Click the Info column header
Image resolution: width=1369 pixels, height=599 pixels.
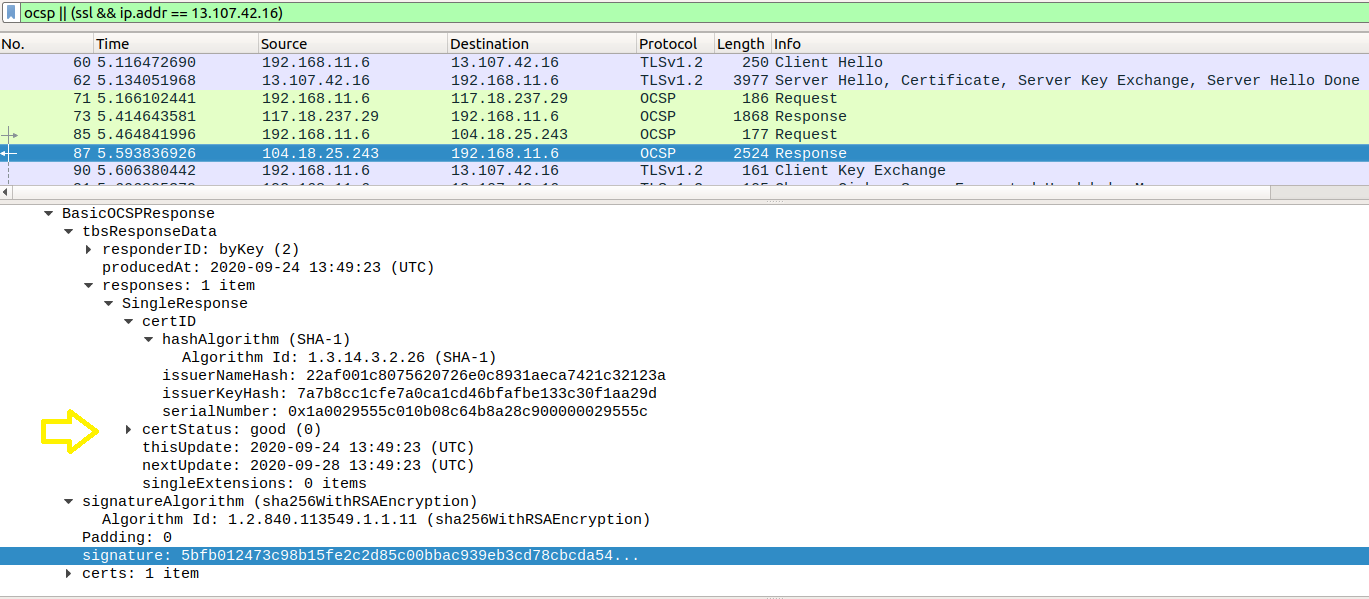[x=1069, y=44]
